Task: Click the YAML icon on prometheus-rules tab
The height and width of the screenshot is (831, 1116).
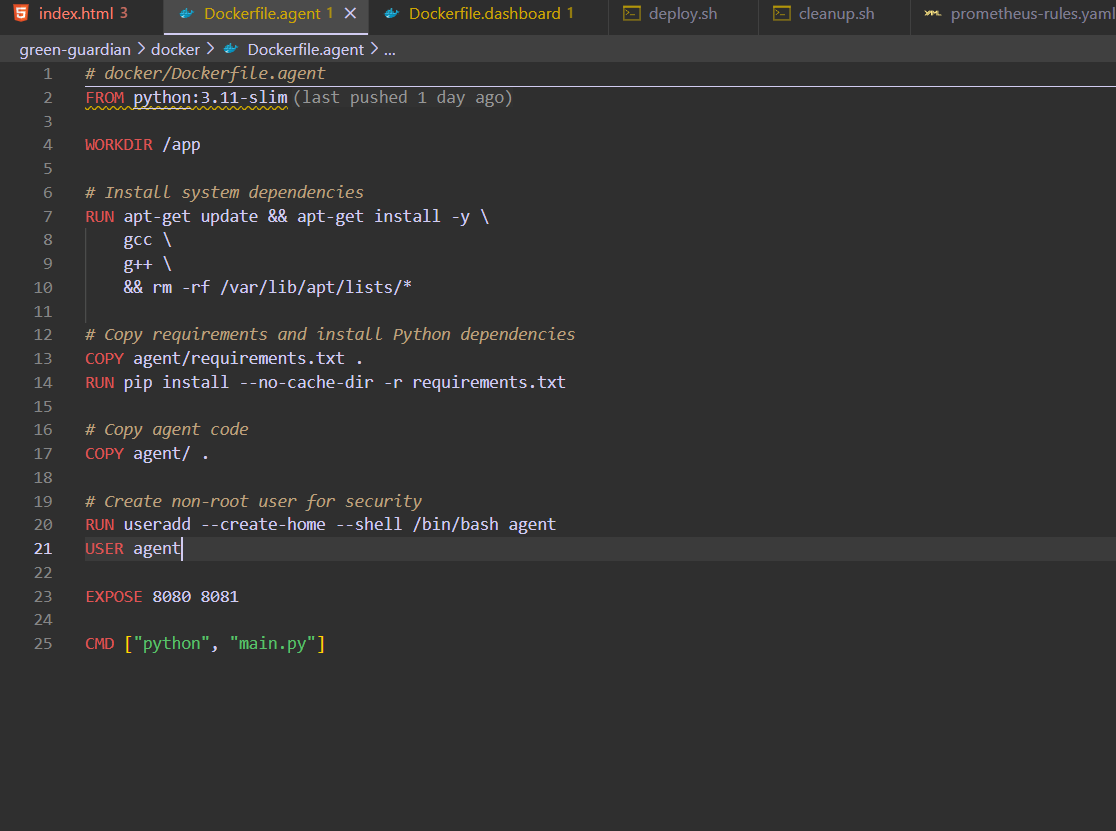Action: pyautogui.click(x=932, y=14)
